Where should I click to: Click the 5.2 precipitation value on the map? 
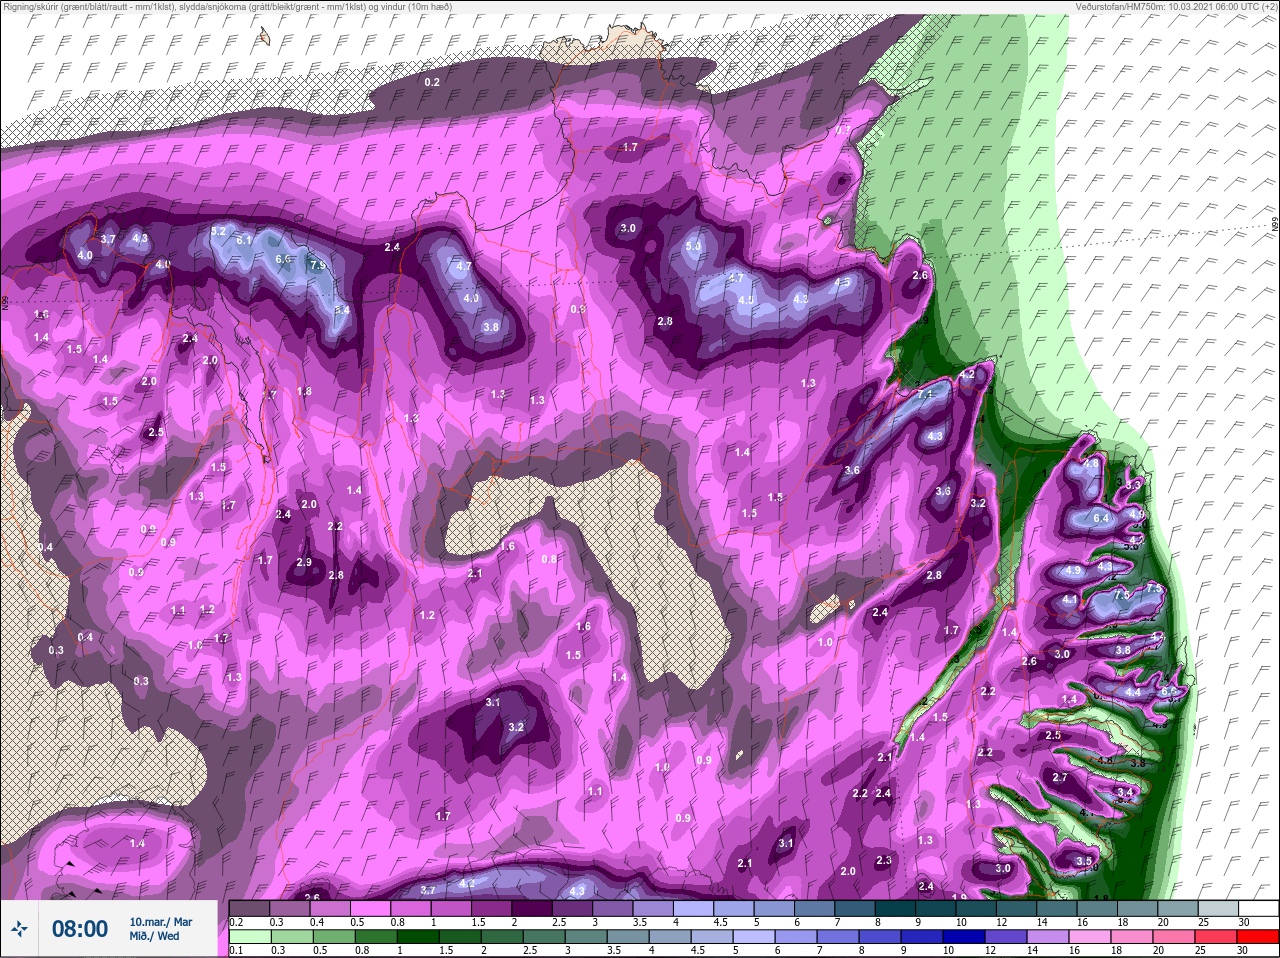(x=219, y=230)
